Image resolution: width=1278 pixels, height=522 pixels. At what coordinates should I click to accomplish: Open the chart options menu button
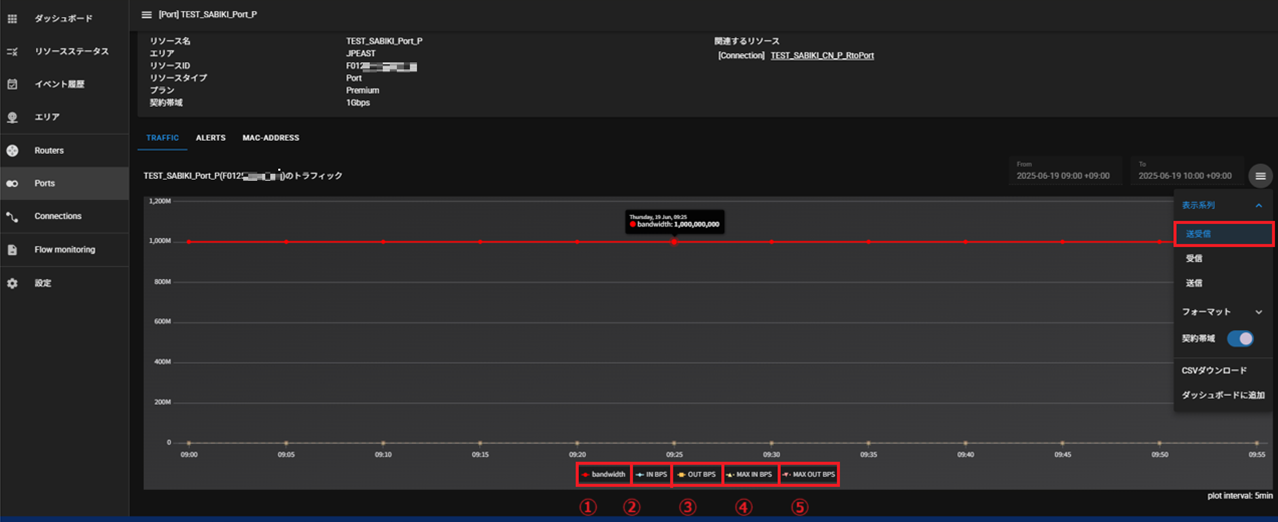coord(1260,176)
